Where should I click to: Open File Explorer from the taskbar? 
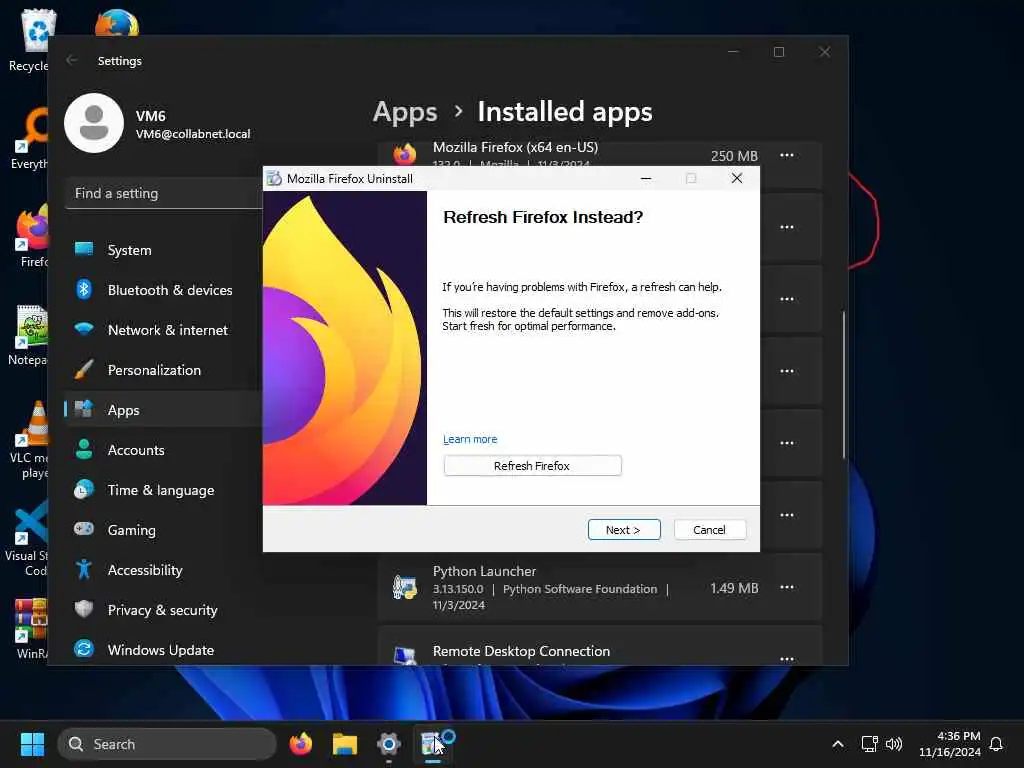pyautogui.click(x=345, y=744)
